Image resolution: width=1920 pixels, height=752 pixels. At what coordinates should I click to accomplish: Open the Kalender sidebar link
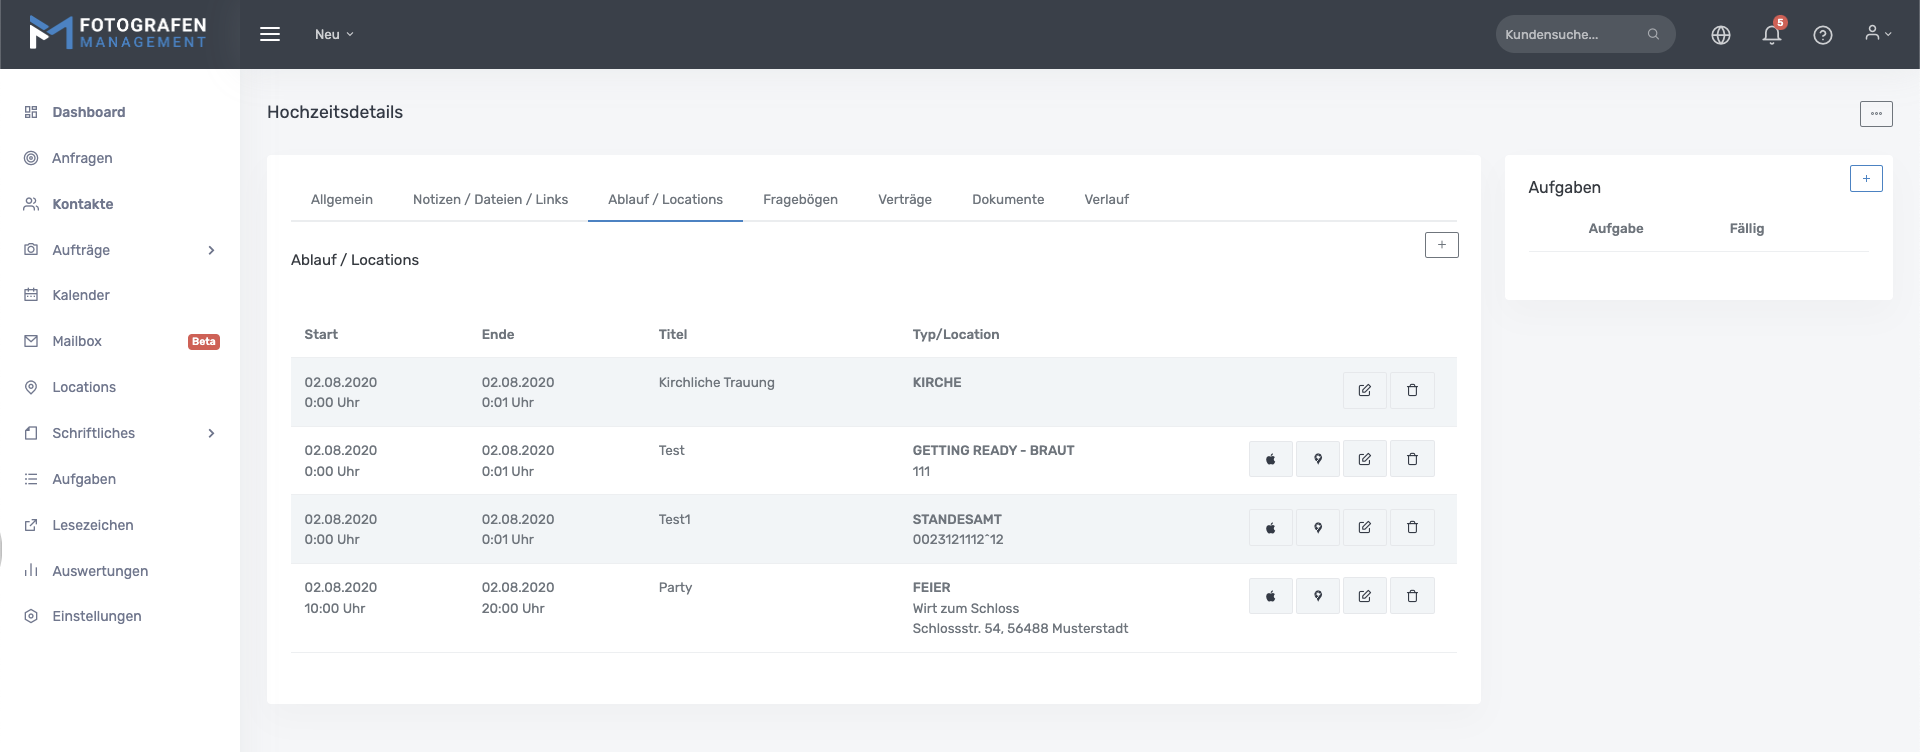tap(81, 295)
